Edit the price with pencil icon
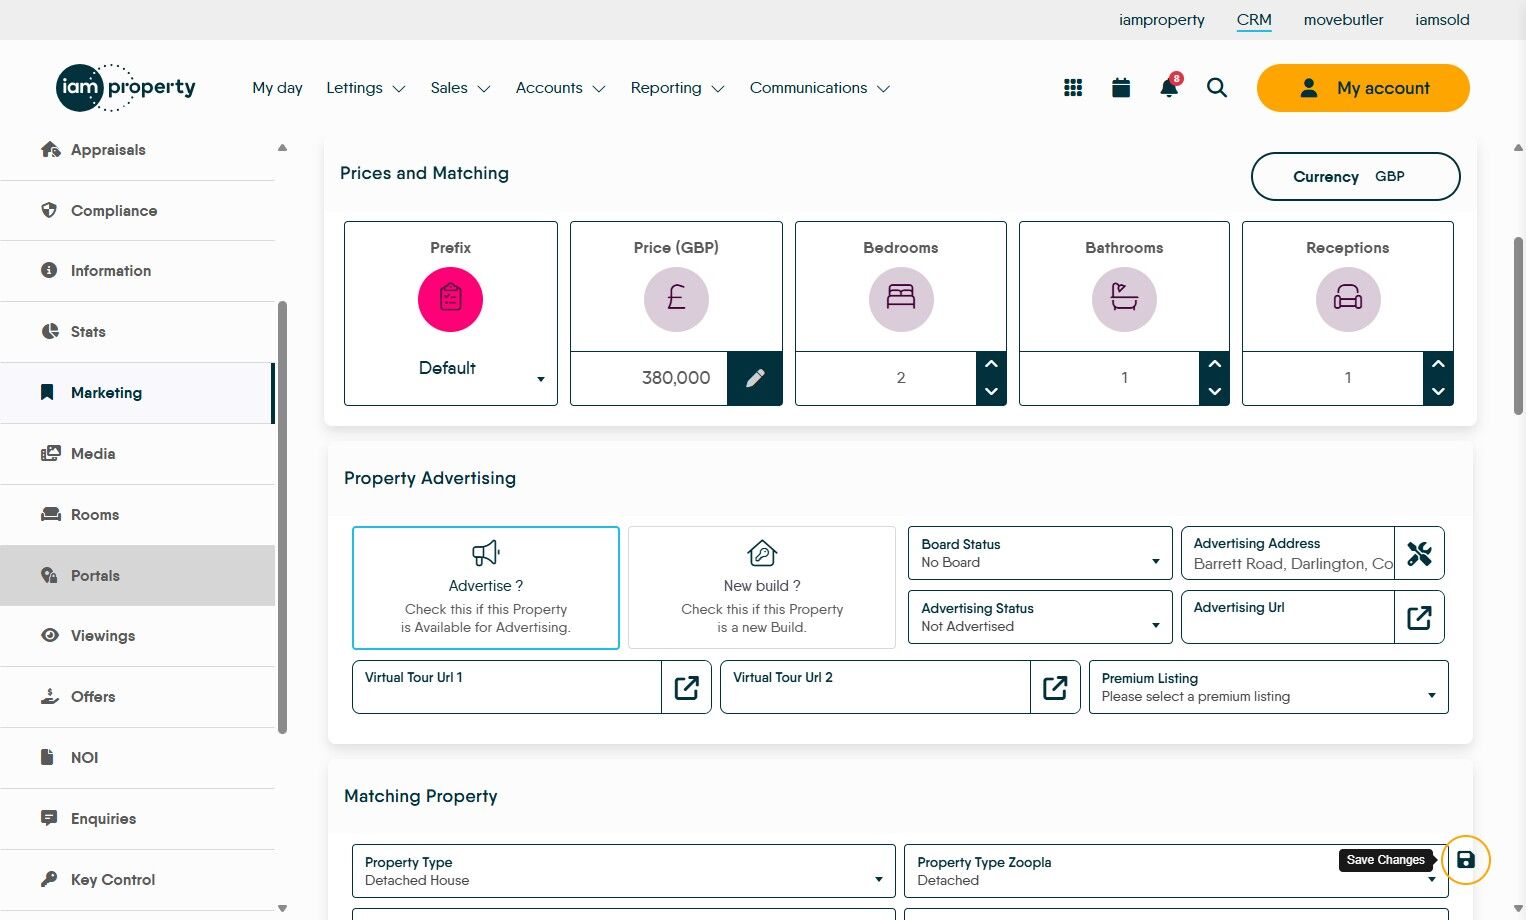Viewport: 1526px width, 920px height. coord(755,378)
